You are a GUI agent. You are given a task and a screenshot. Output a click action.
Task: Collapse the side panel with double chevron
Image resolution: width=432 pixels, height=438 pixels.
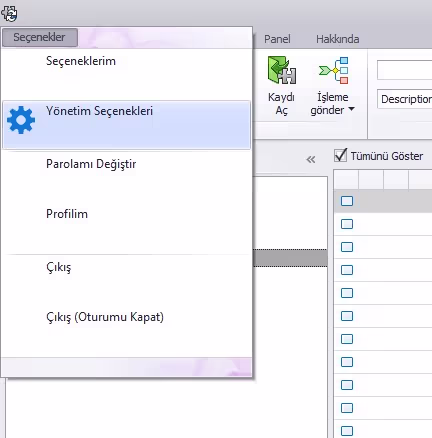tap(311, 160)
